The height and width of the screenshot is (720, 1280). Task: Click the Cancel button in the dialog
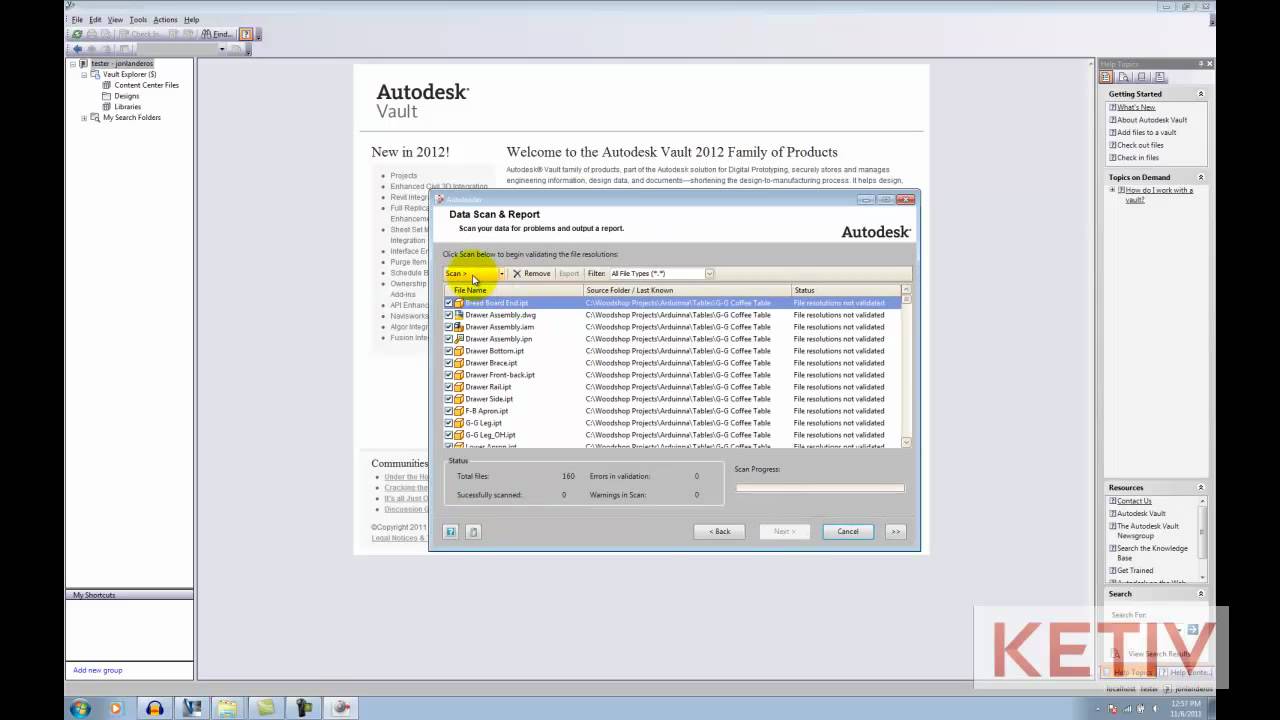pos(848,531)
